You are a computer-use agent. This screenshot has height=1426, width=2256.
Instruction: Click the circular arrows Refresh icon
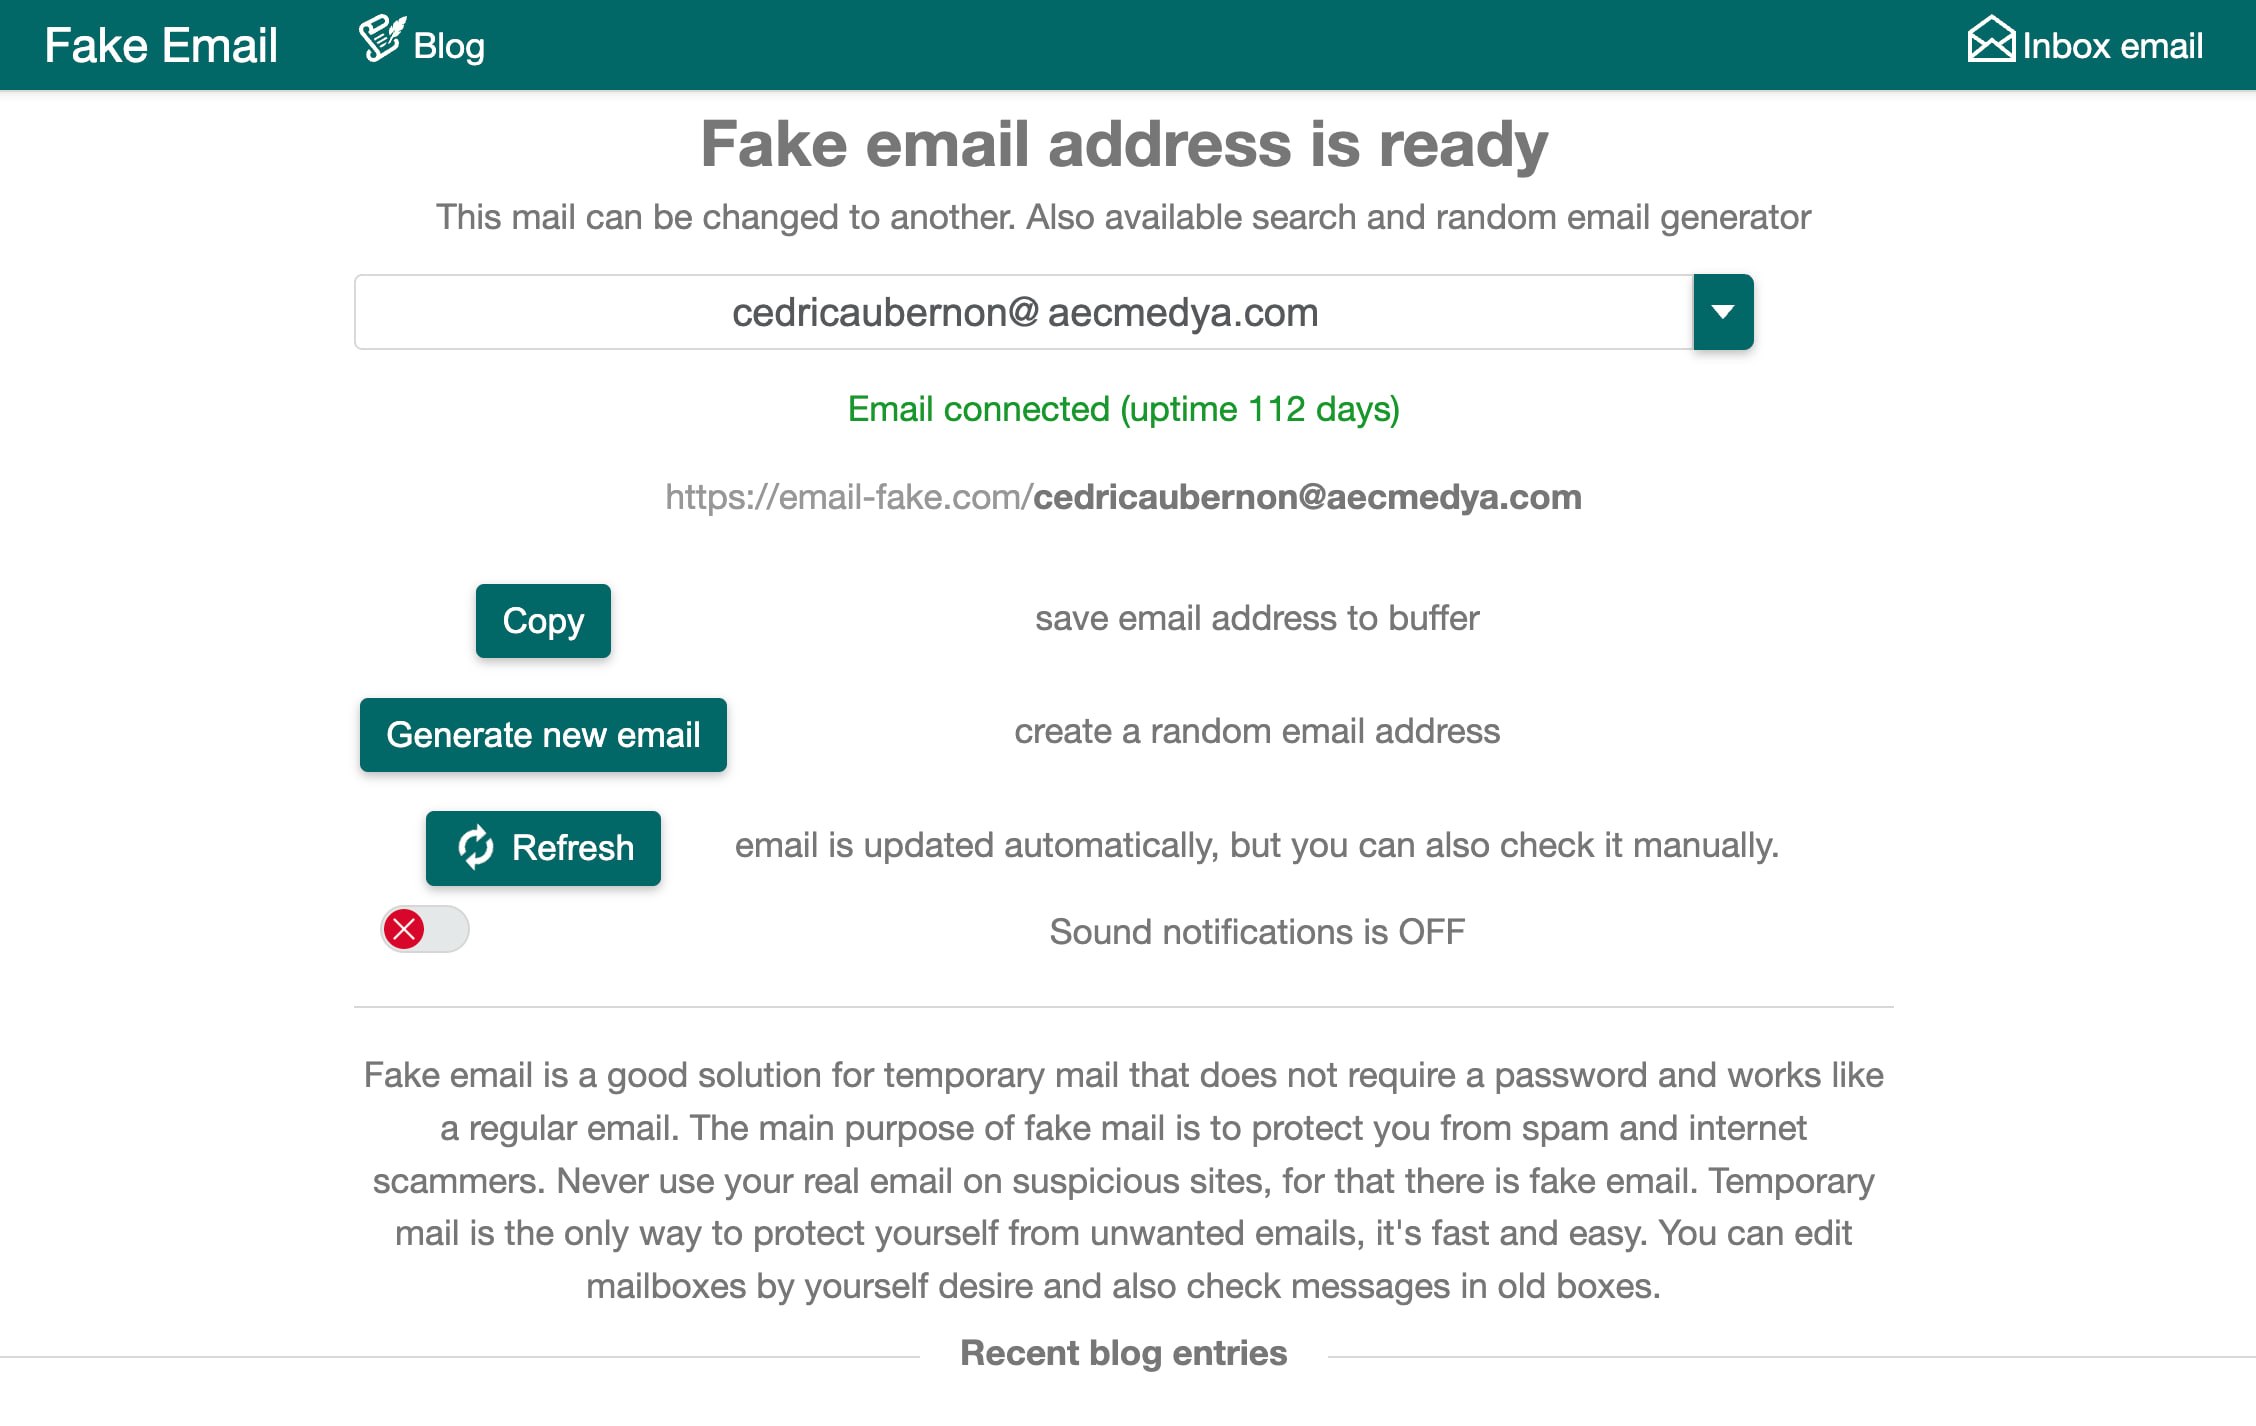click(476, 847)
